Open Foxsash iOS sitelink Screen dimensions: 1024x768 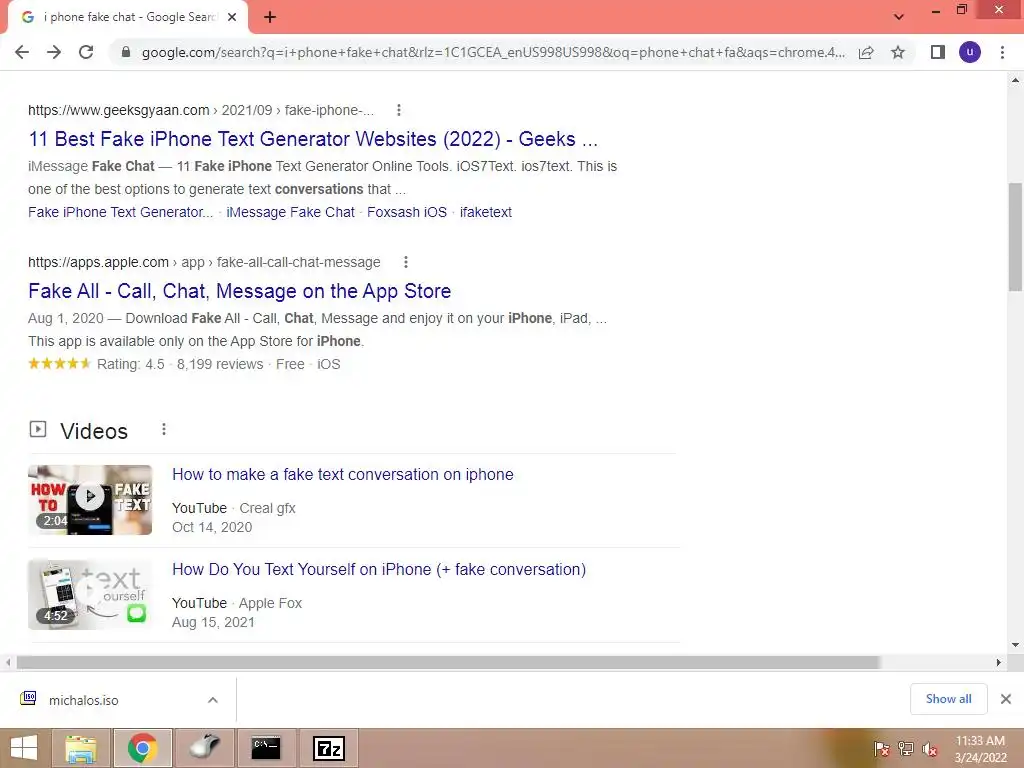[x=407, y=212]
